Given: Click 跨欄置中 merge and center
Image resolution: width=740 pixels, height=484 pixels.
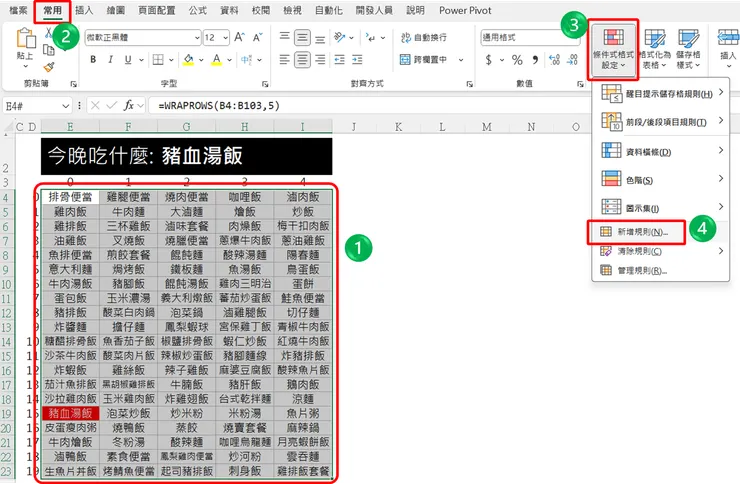Looking at the screenshot, I should click(x=424, y=59).
